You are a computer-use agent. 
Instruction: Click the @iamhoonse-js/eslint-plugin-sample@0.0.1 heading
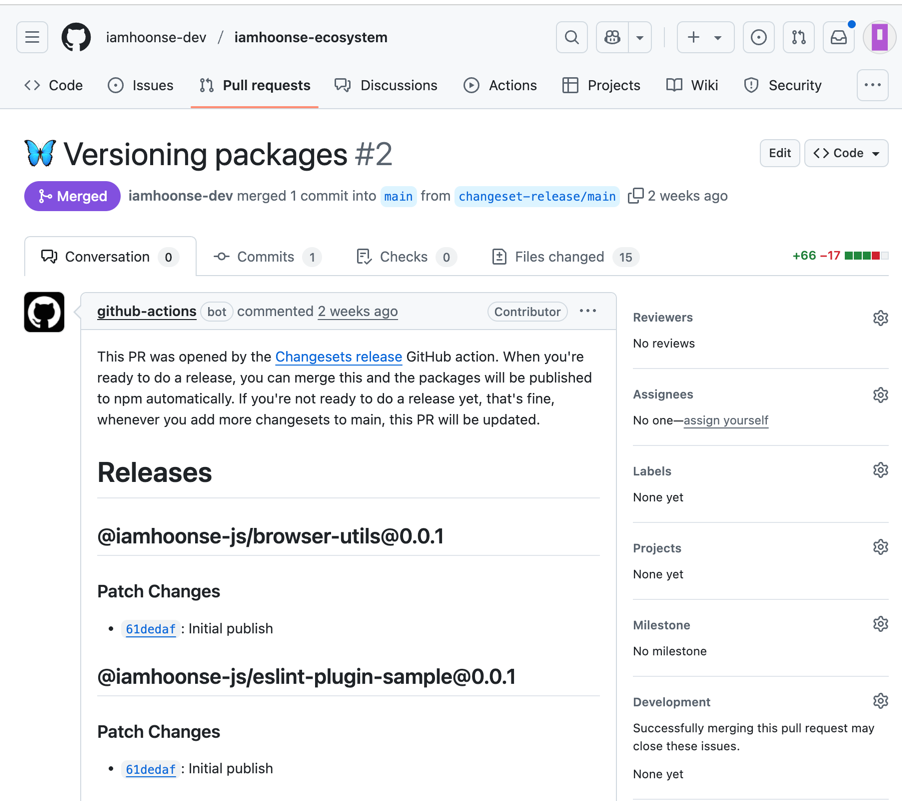(x=306, y=677)
